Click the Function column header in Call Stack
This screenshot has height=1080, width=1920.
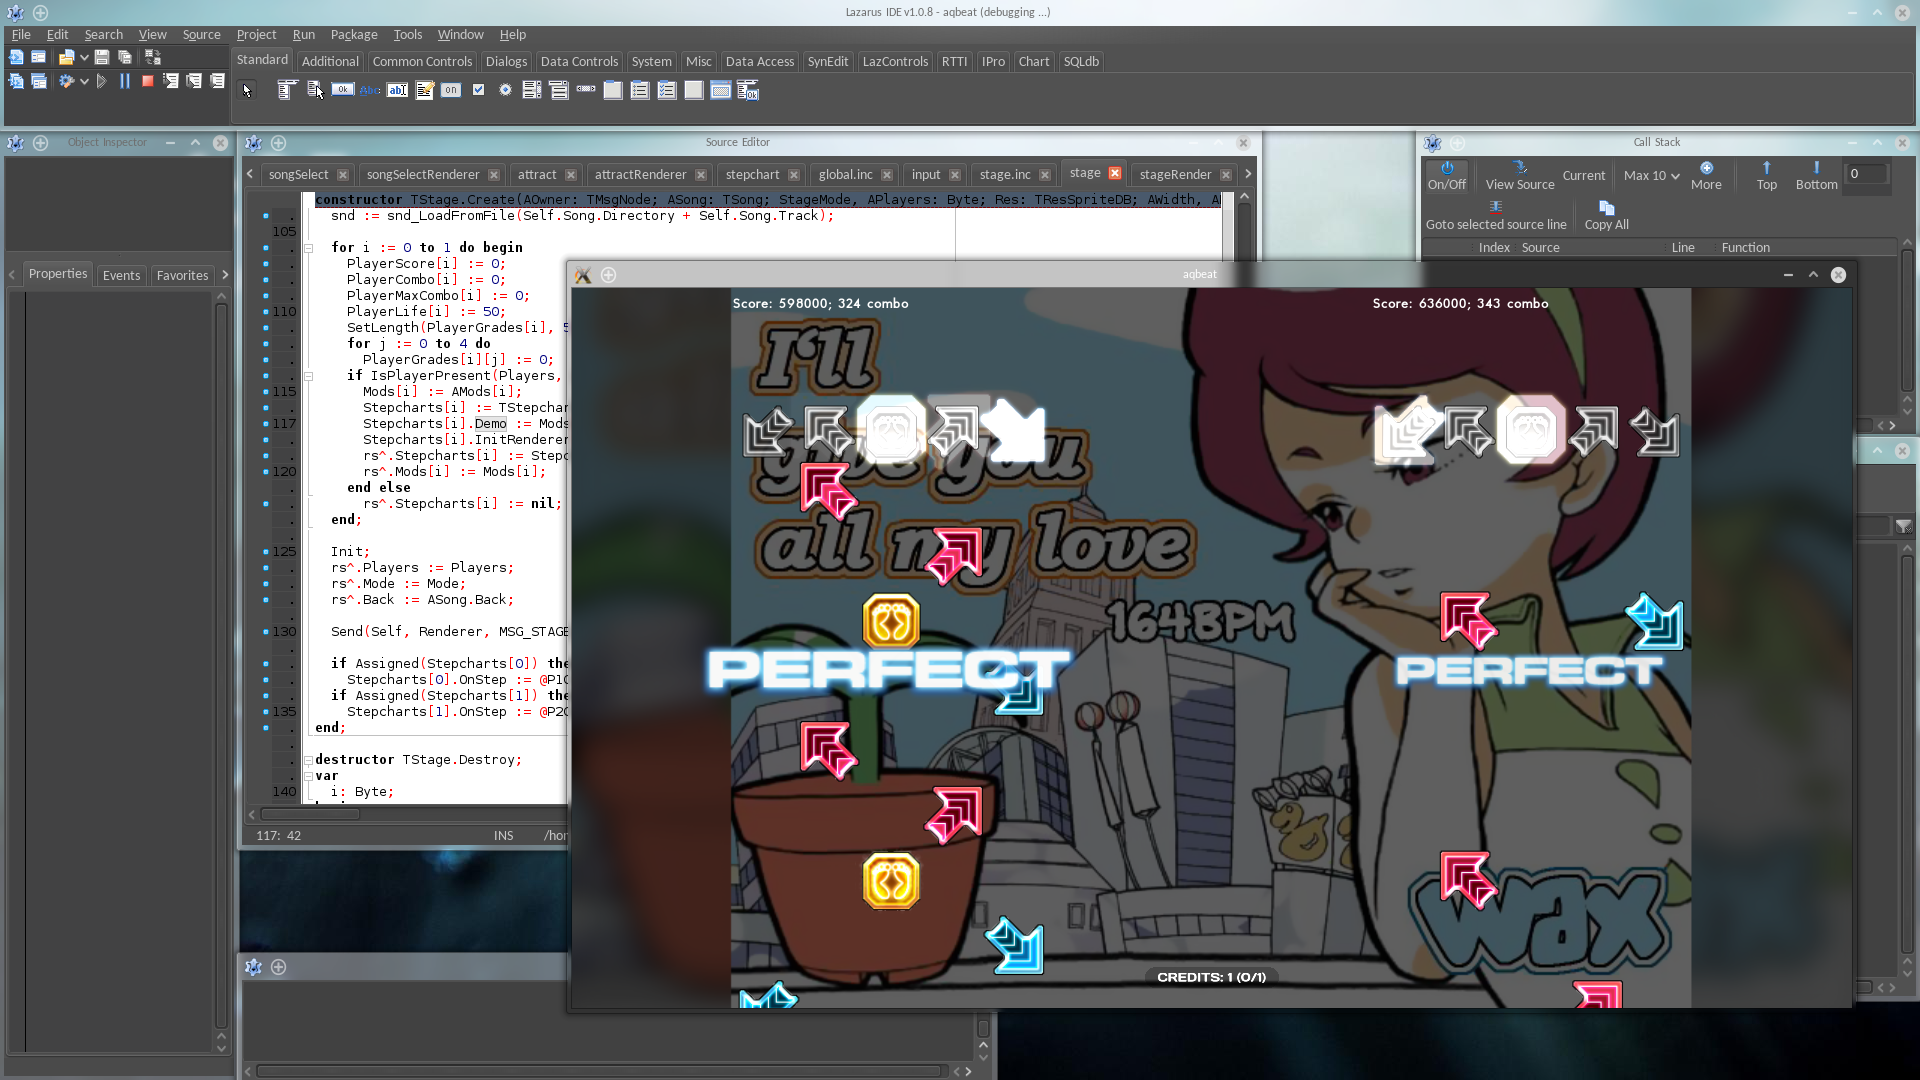[1745, 247]
